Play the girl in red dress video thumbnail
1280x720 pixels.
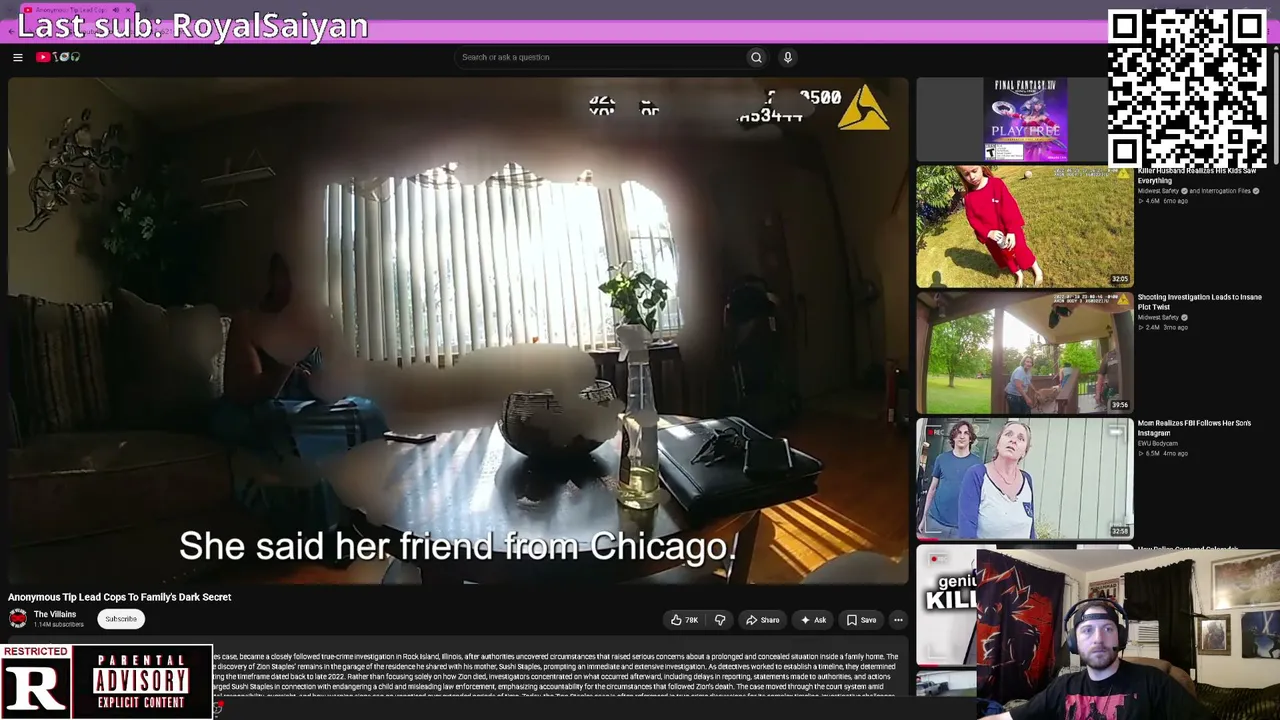tap(1025, 227)
